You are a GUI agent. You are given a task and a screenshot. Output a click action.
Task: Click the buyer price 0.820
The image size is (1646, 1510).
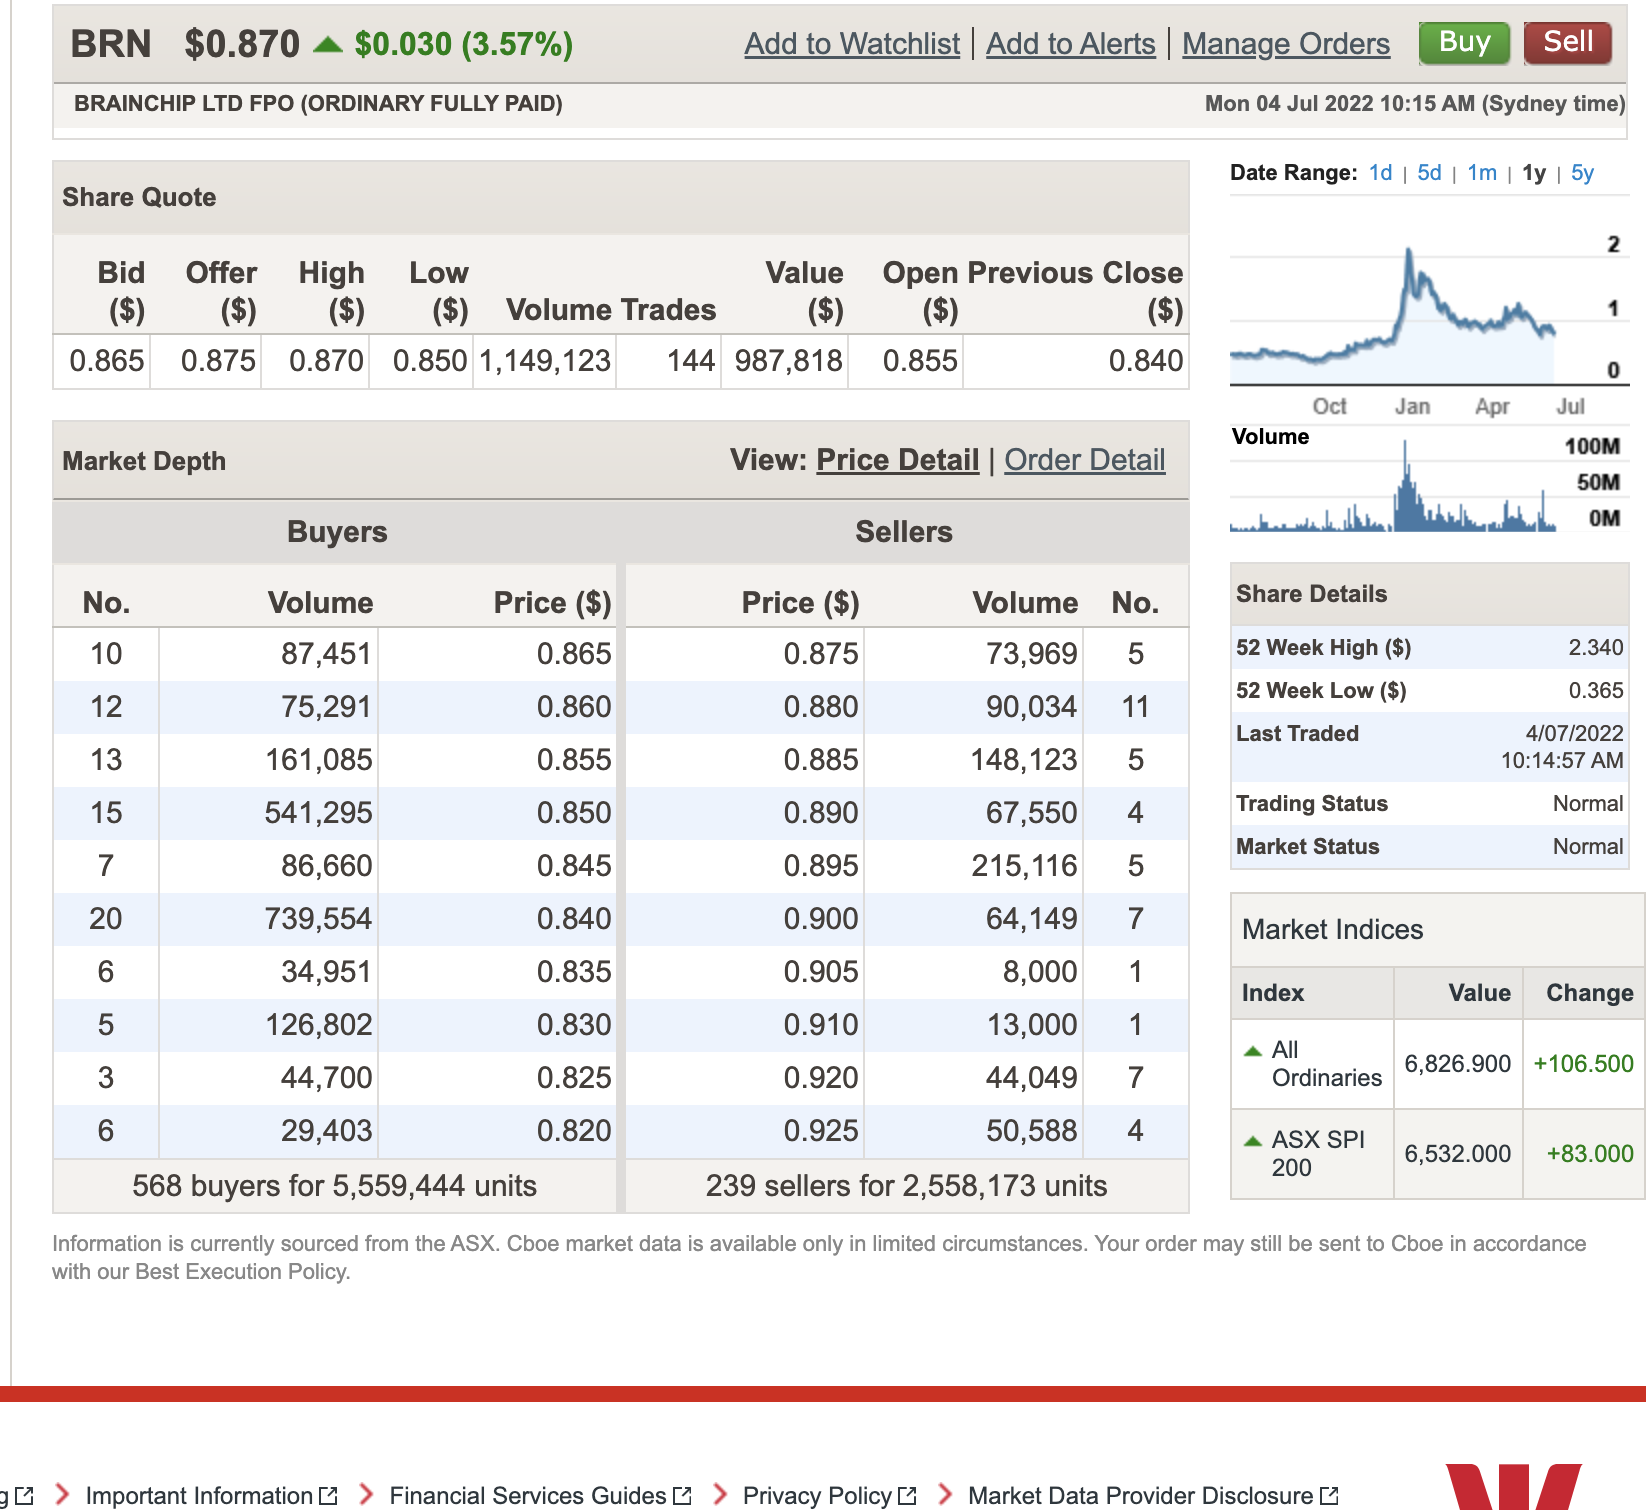tap(574, 1131)
